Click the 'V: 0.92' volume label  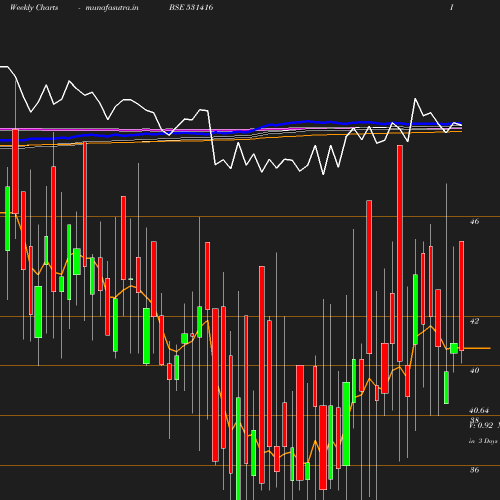click(481, 425)
